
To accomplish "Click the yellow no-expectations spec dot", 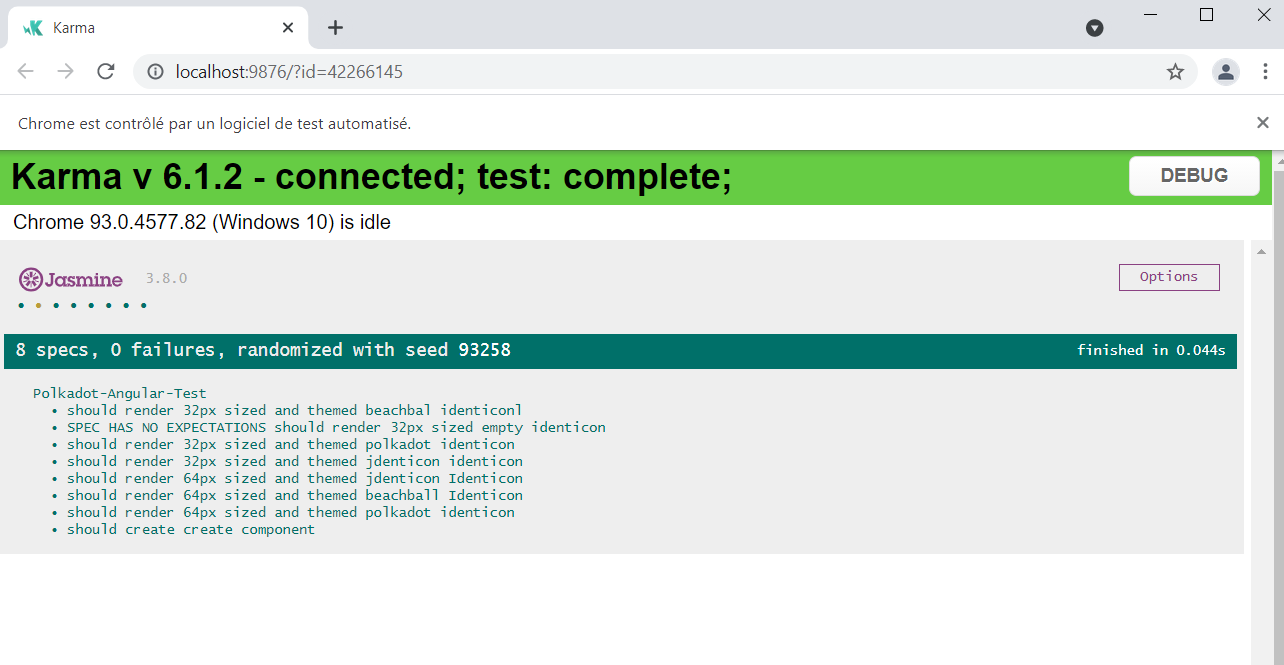I will [x=38, y=305].
